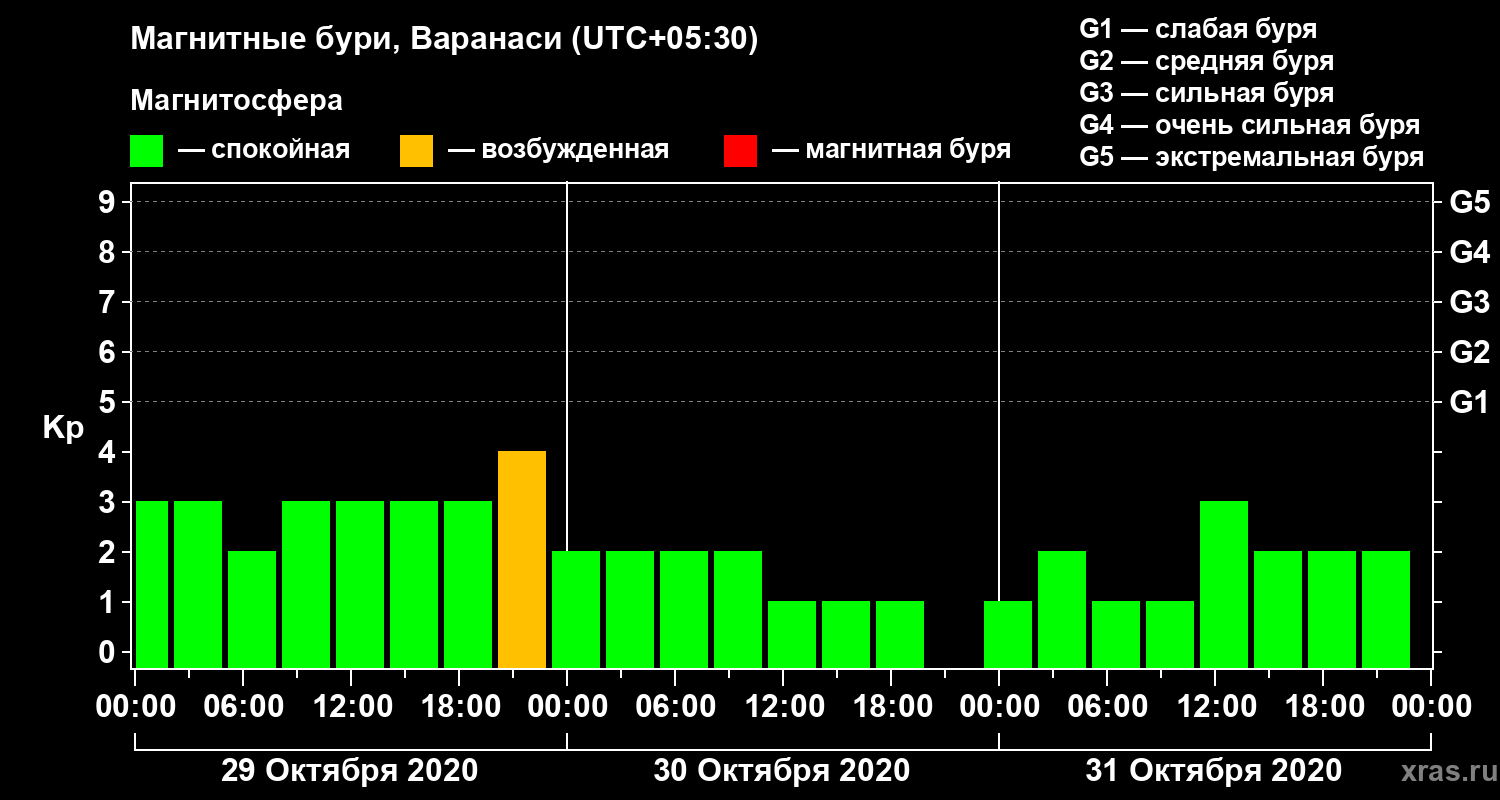Image resolution: width=1500 pixels, height=800 pixels.
Task: Click G2 — средняя буря legend entry
Action: 1207,61
